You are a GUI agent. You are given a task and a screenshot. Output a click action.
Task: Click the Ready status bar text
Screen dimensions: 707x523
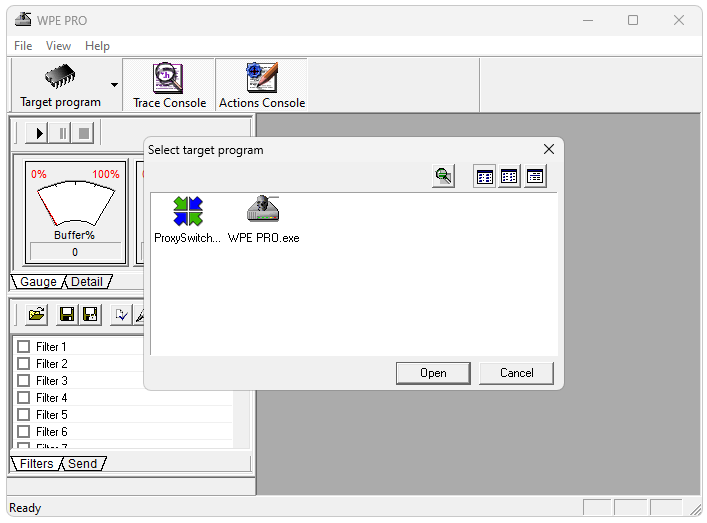pos(25,508)
